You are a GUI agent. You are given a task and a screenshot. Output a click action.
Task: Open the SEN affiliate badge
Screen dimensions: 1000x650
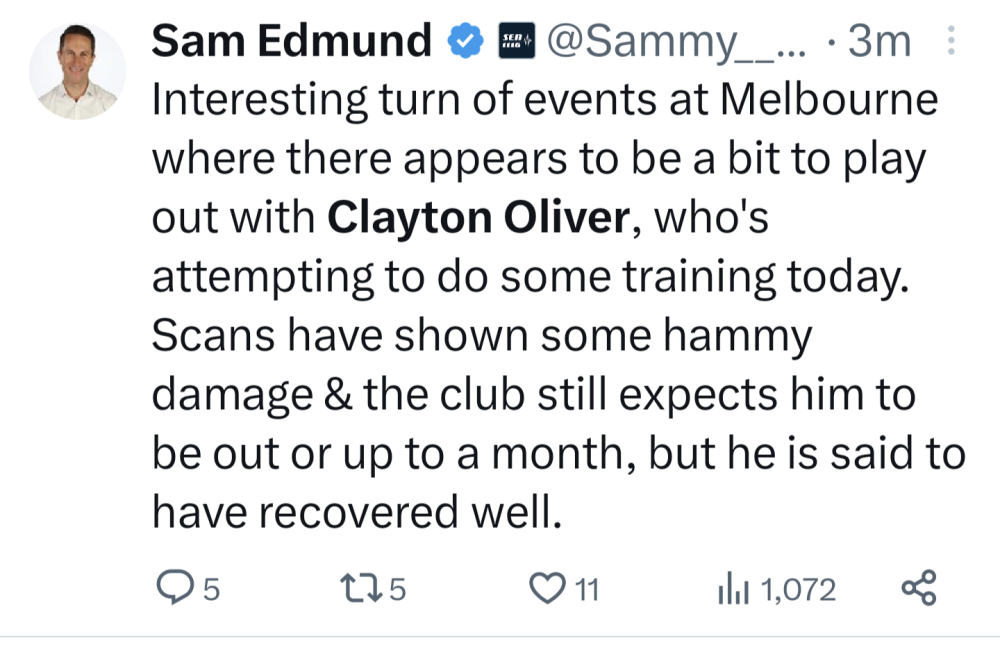[x=517, y=41]
